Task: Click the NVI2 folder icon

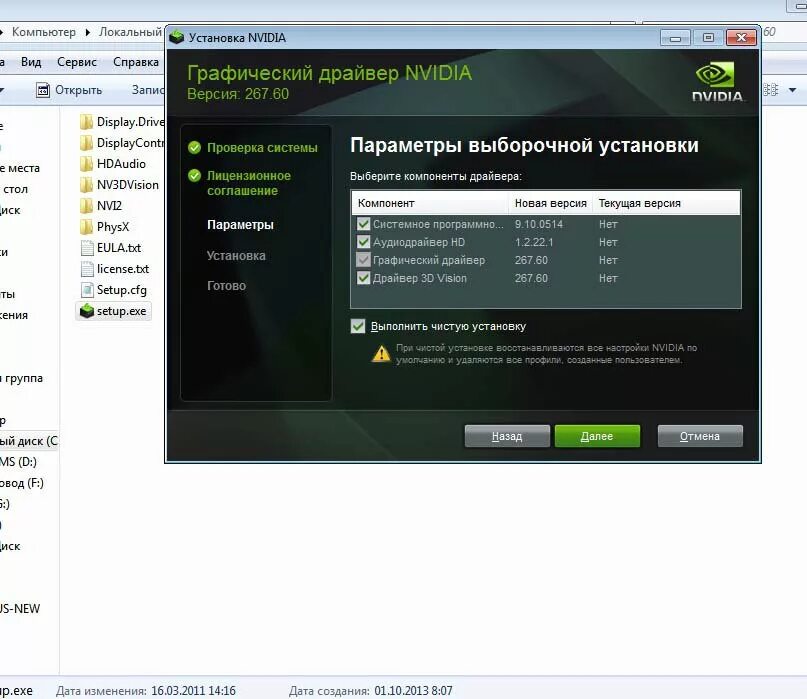Action: point(86,206)
